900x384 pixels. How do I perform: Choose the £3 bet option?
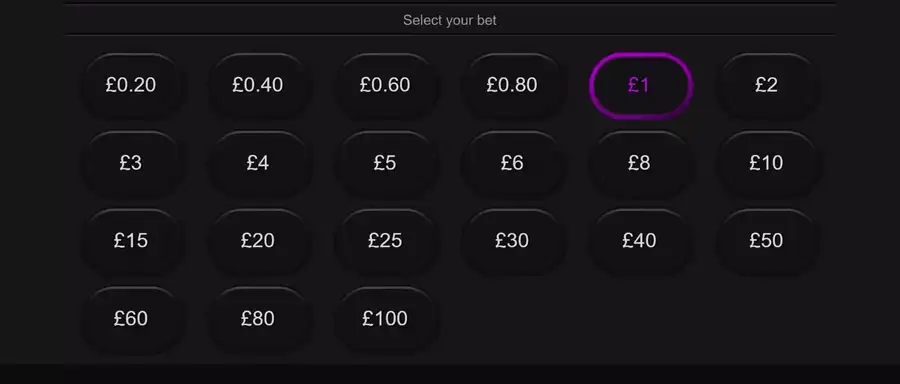point(131,164)
